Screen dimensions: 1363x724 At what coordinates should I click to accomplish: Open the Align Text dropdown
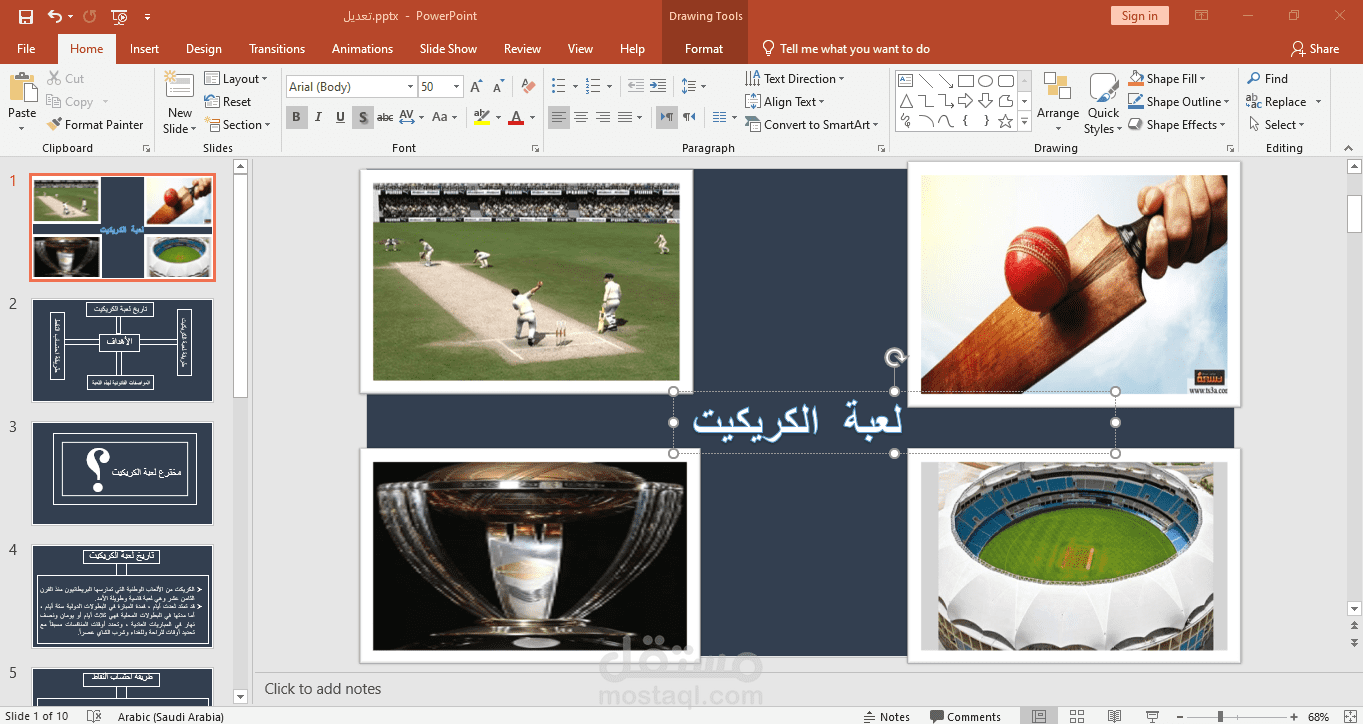(785, 102)
